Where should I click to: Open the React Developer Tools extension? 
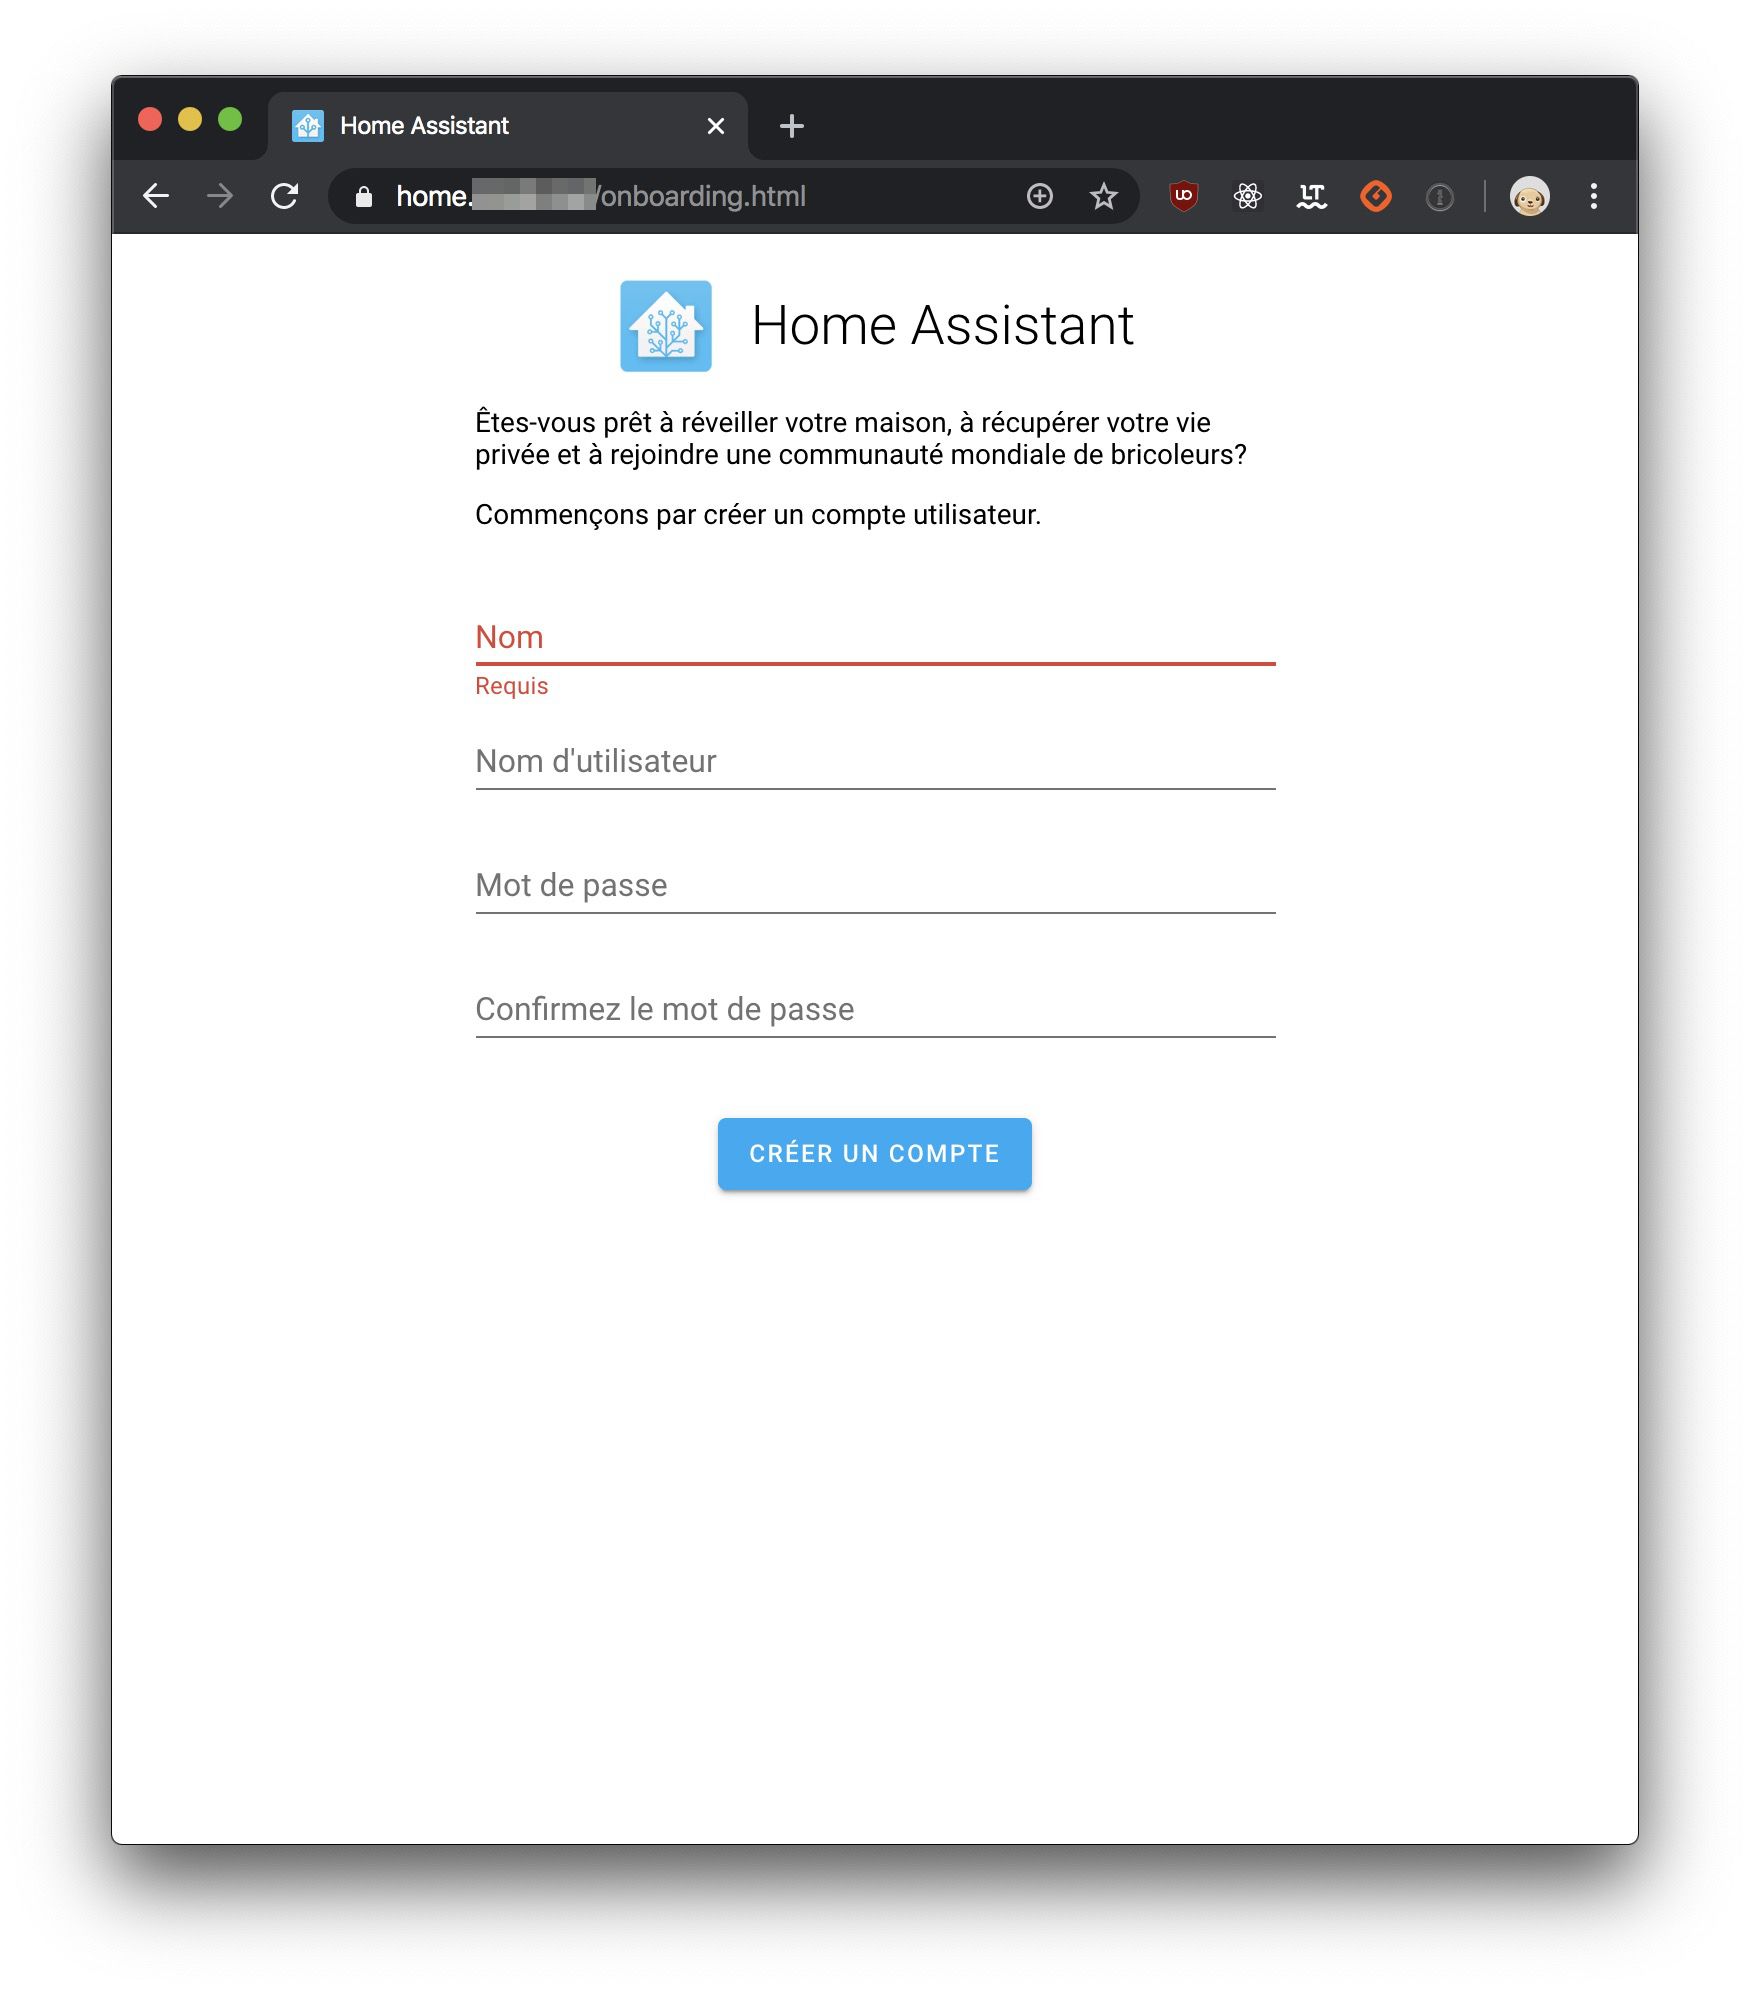(1247, 196)
